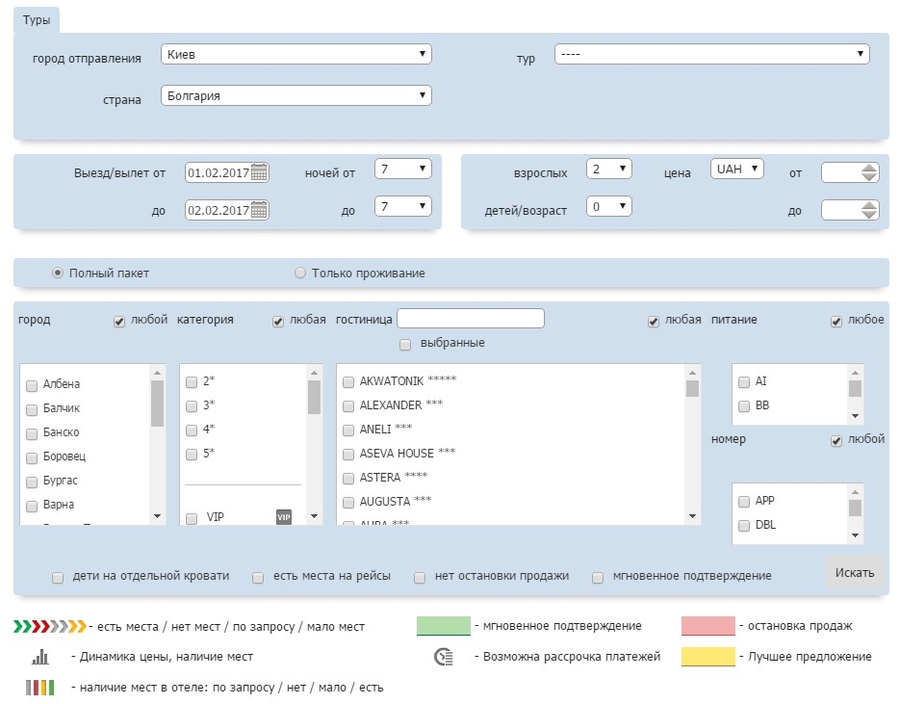Check the 3* category checkbox

192,406
